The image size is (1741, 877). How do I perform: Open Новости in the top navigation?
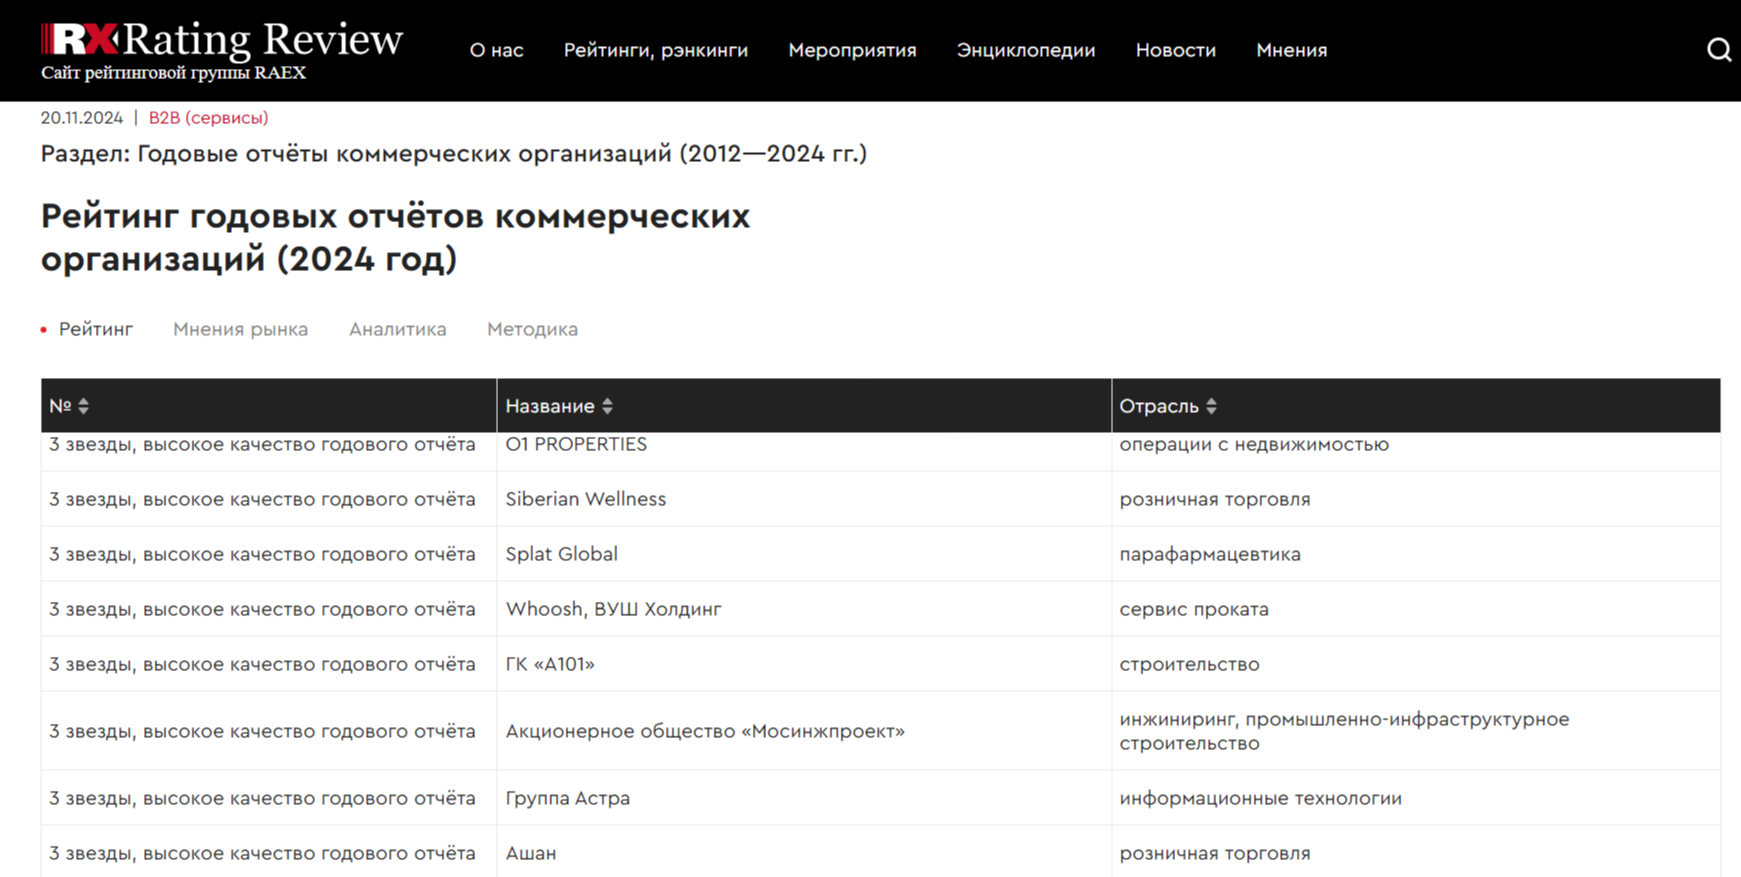click(1176, 50)
